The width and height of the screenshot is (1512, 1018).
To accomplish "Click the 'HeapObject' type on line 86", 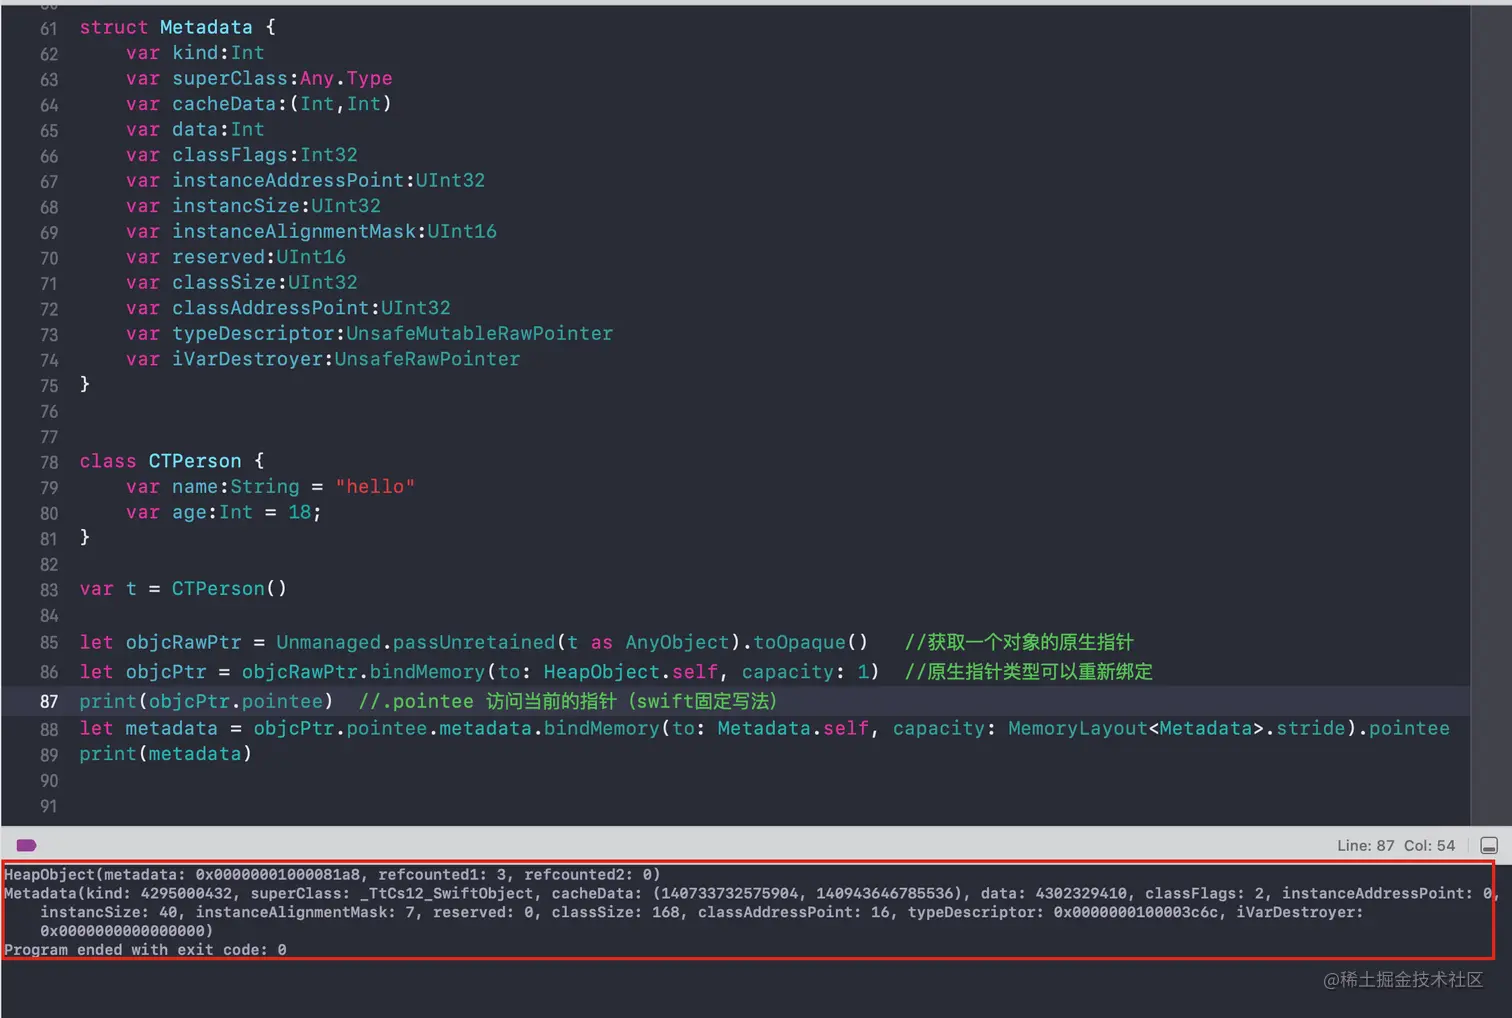I will pyautogui.click(x=602, y=672).
